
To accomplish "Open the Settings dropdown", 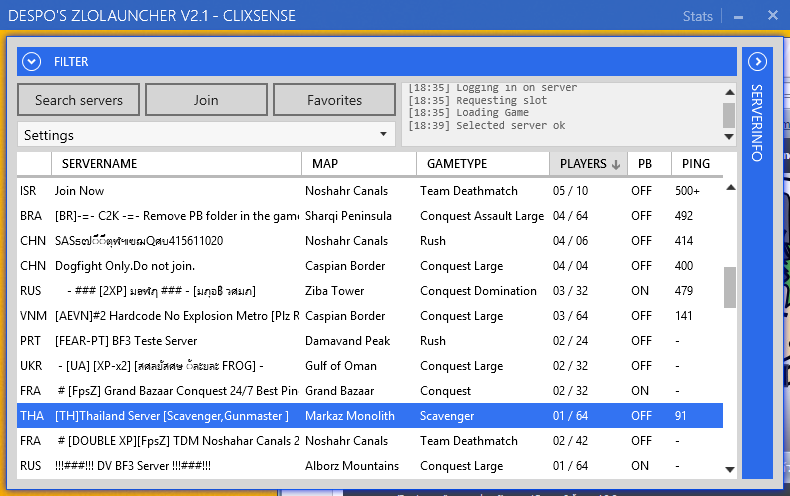I will tap(206, 135).
